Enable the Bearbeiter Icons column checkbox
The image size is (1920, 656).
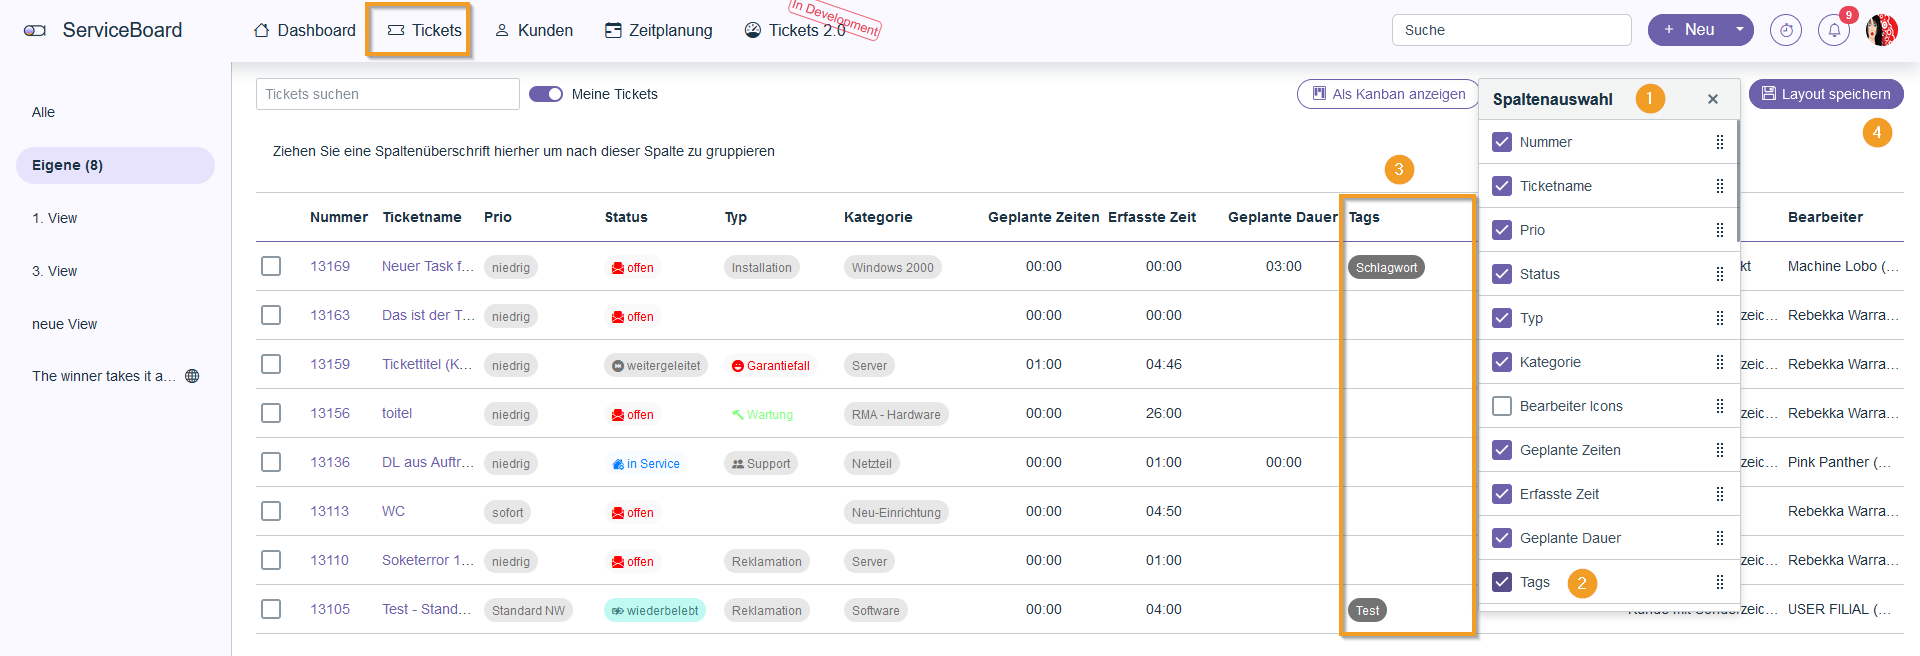pyautogui.click(x=1501, y=406)
